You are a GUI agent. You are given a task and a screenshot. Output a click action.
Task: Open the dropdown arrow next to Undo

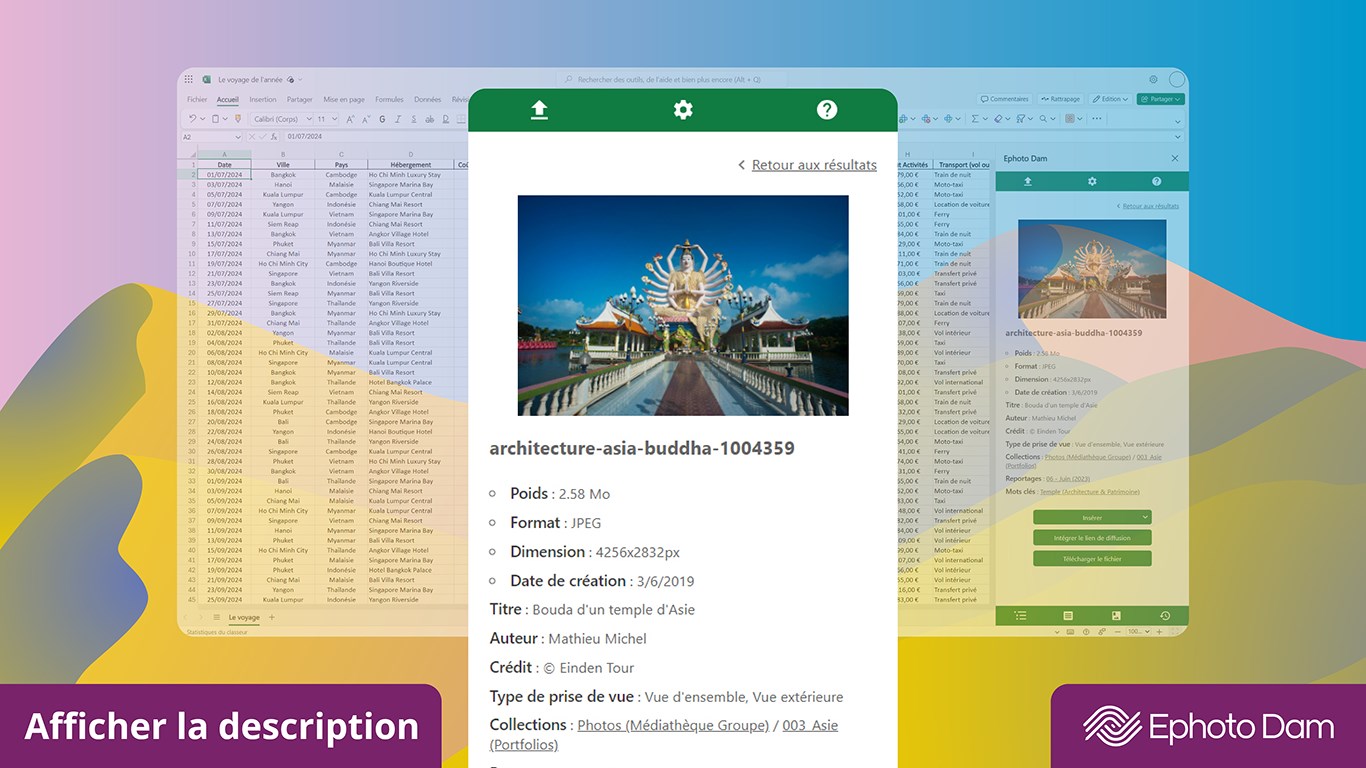(203, 119)
